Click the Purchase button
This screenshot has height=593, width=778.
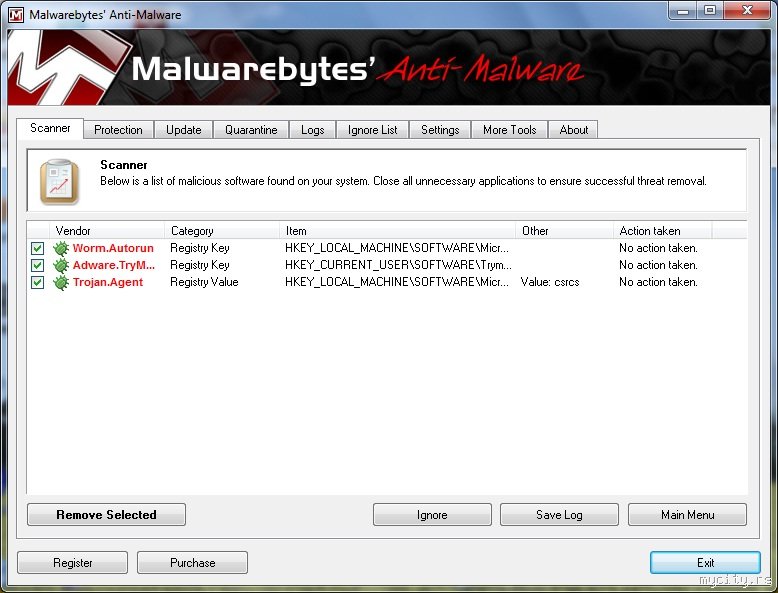click(x=193, y=563)
